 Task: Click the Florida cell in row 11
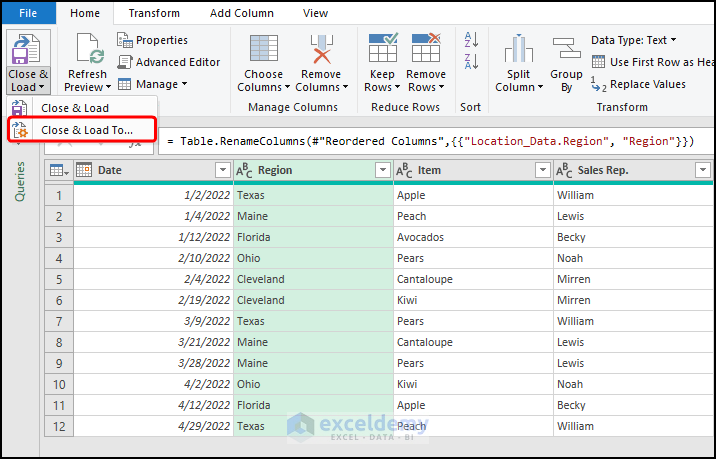313,405
